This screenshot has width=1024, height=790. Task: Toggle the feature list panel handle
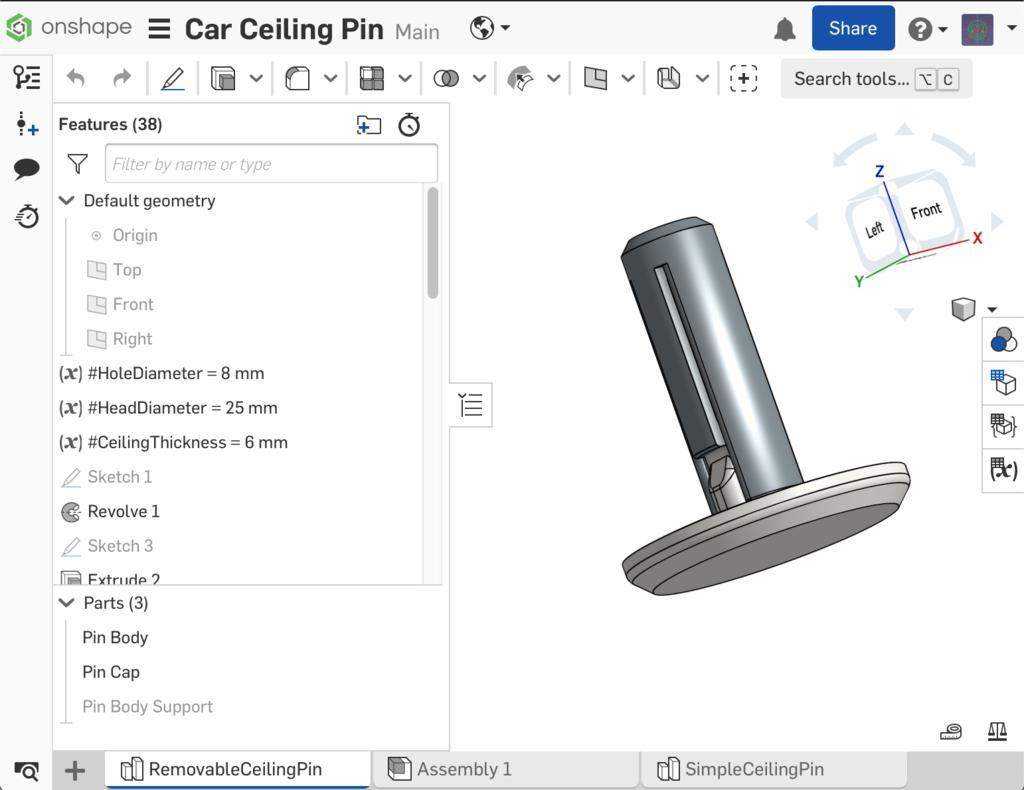pyautogui.click(x=471, y=405)
